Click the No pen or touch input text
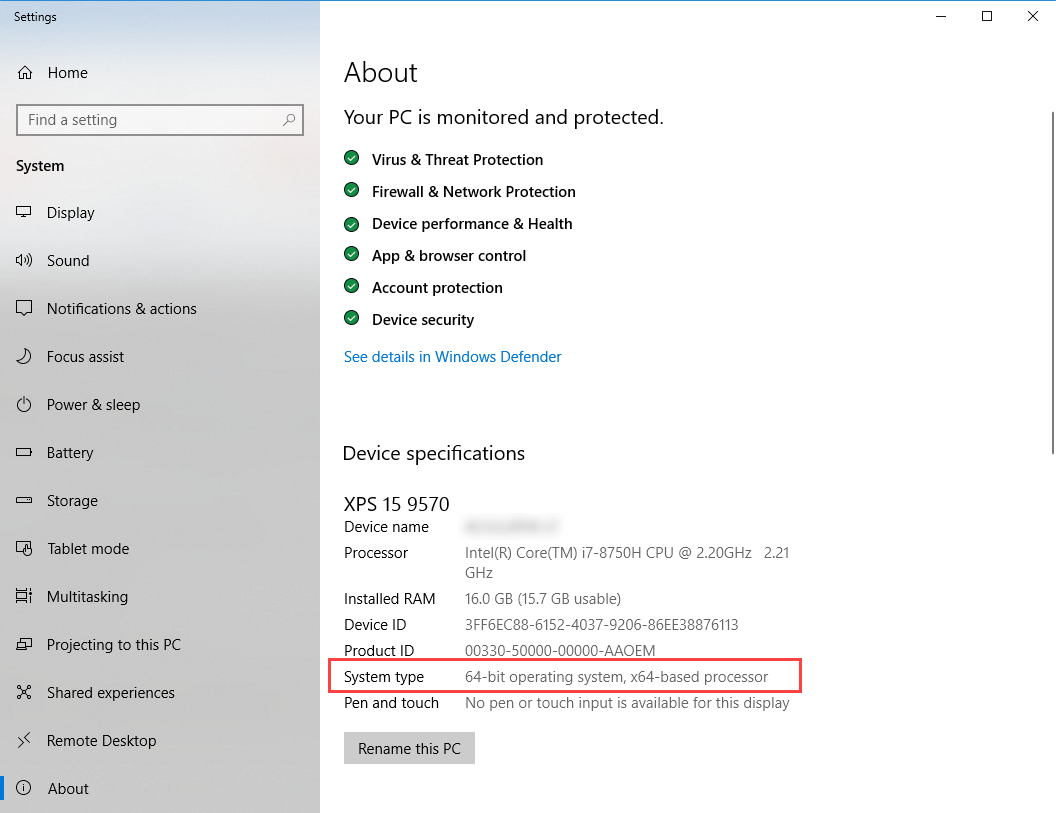Viewport: 1056px width, 813px height. 627,703
